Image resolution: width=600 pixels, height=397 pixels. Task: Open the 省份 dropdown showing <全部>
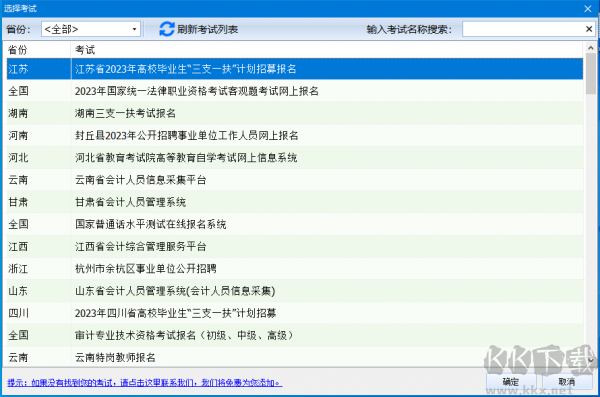pos(91,29)
